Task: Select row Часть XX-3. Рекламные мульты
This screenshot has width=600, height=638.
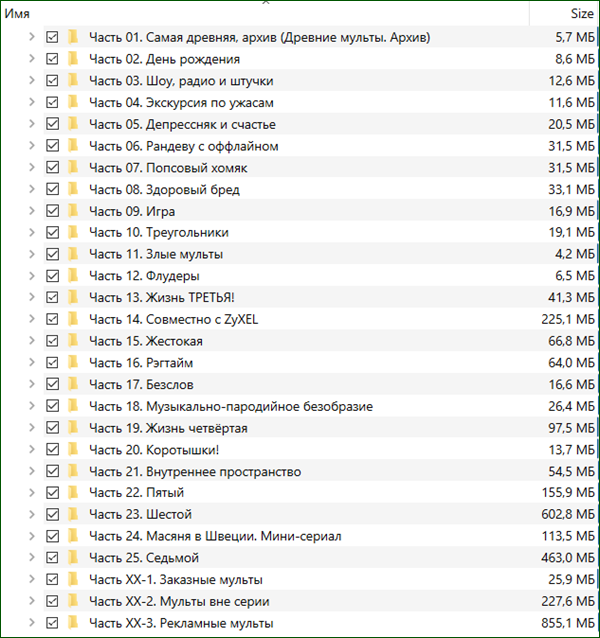Action: (x=321, y=623)
